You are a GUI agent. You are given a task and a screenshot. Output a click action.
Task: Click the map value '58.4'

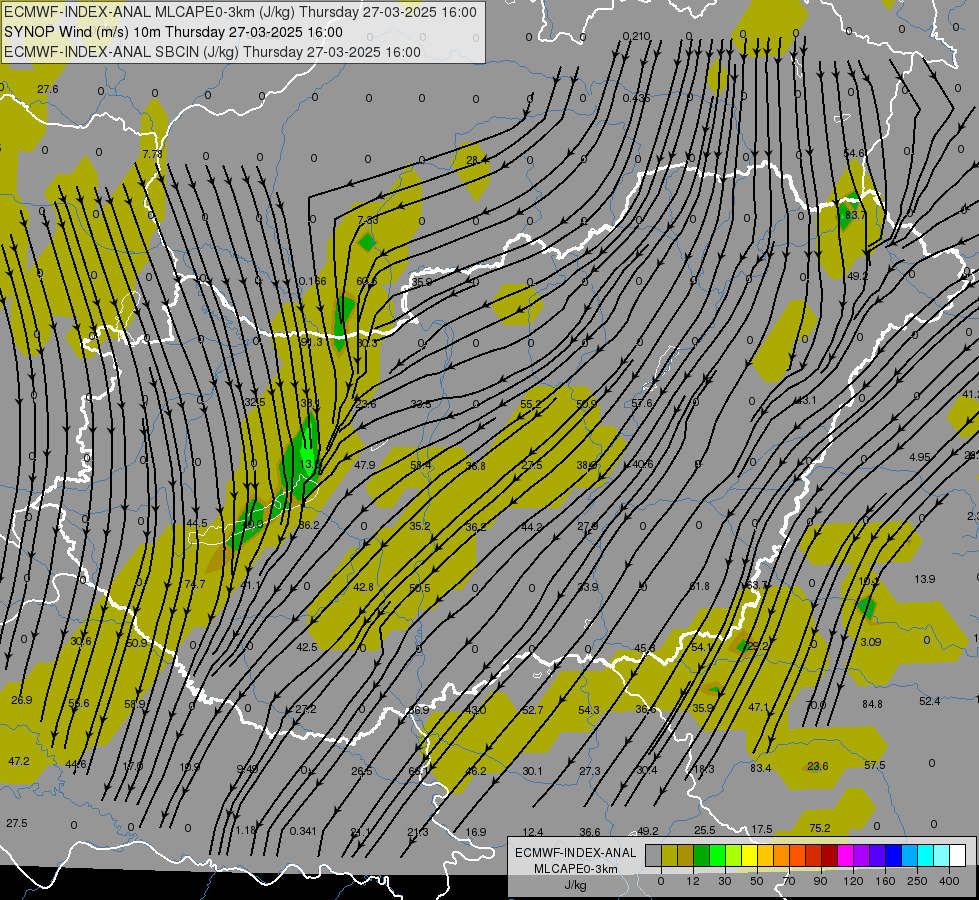pyautogui.click(x=421, y=465)
